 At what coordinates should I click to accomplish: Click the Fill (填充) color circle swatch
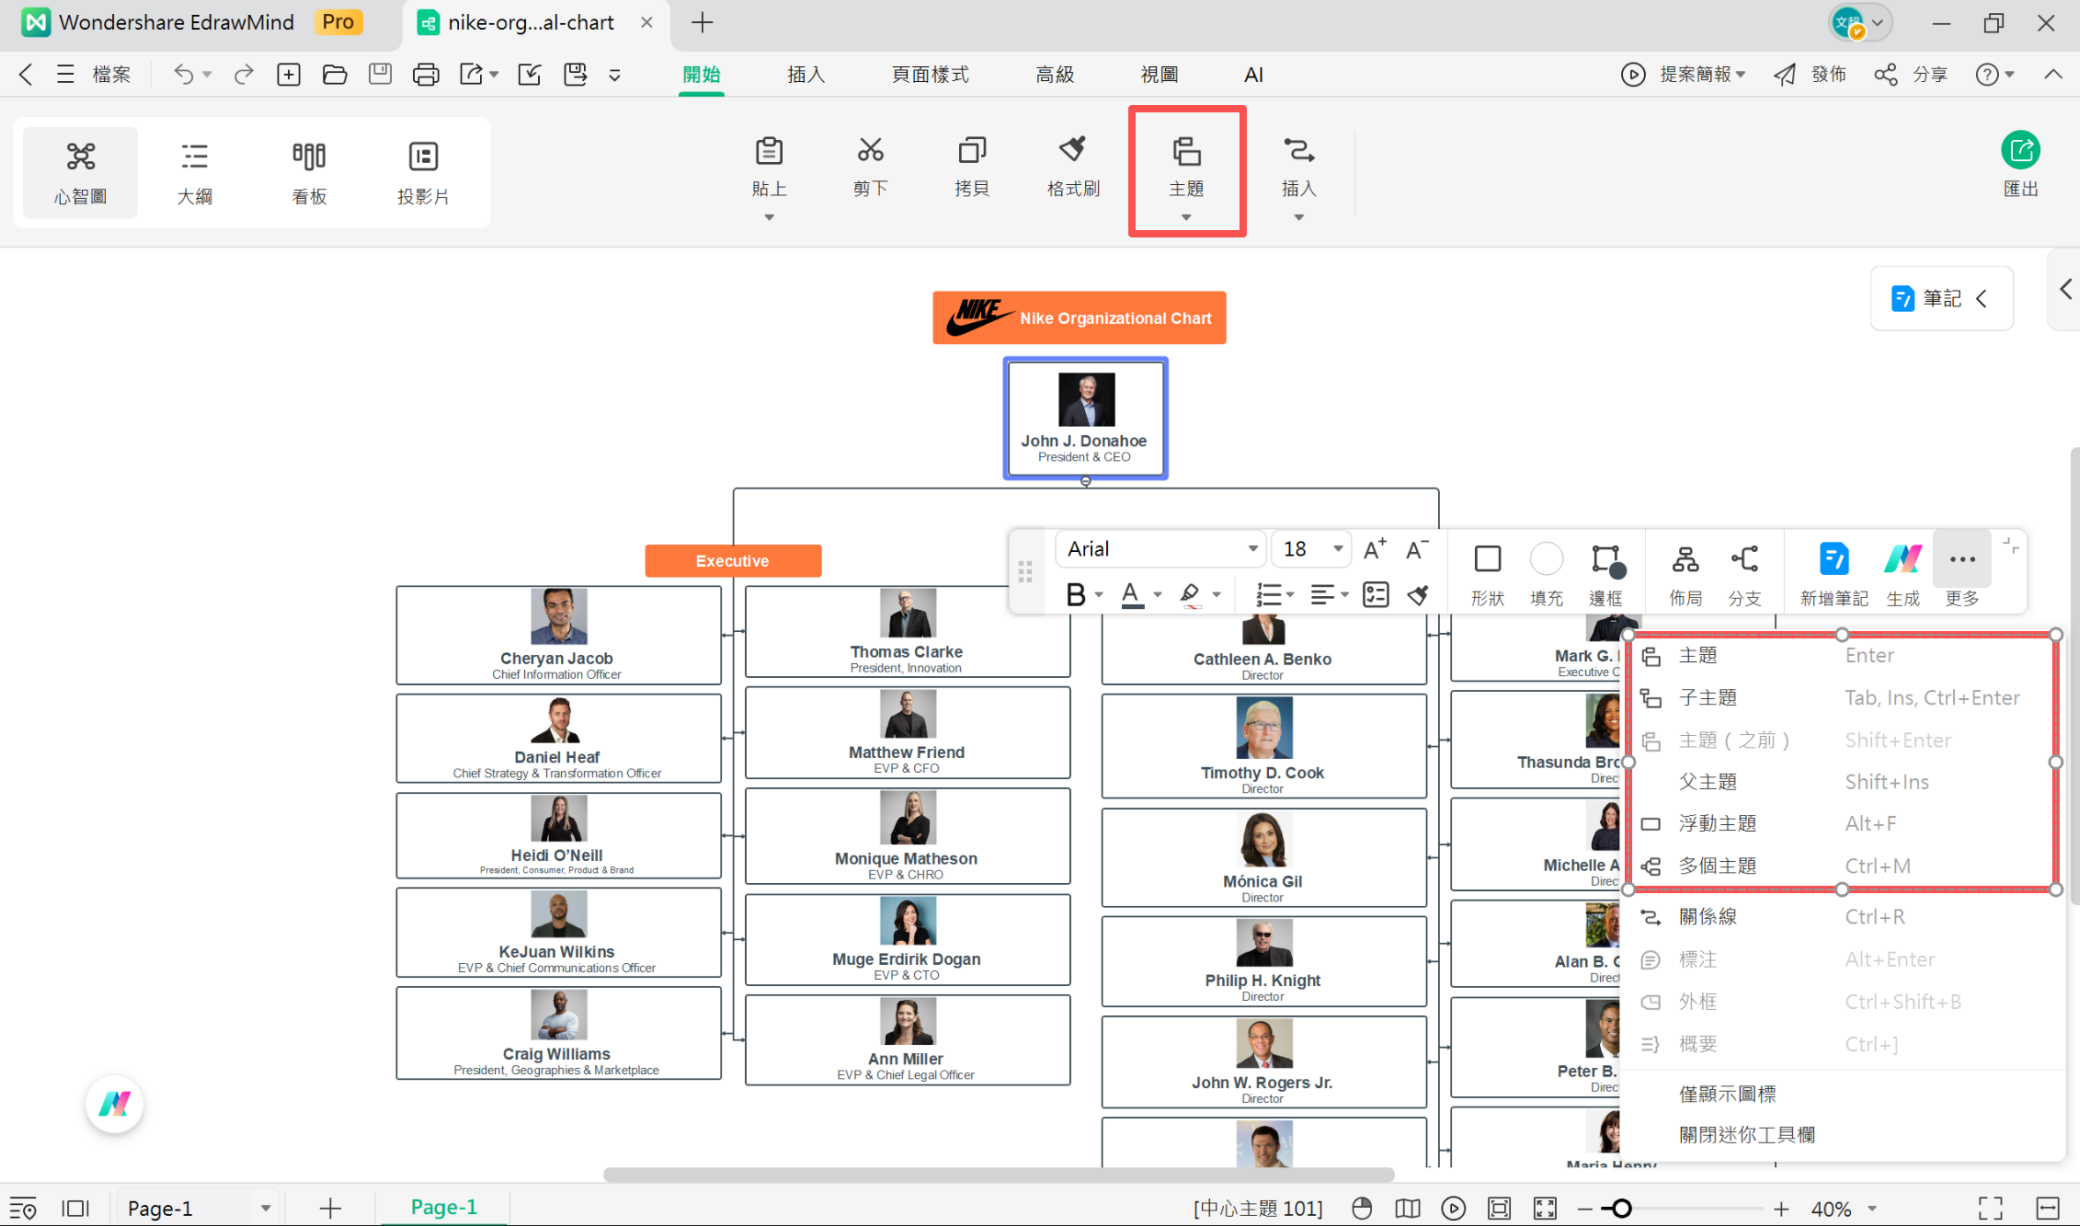click(x=1546, y=560)
